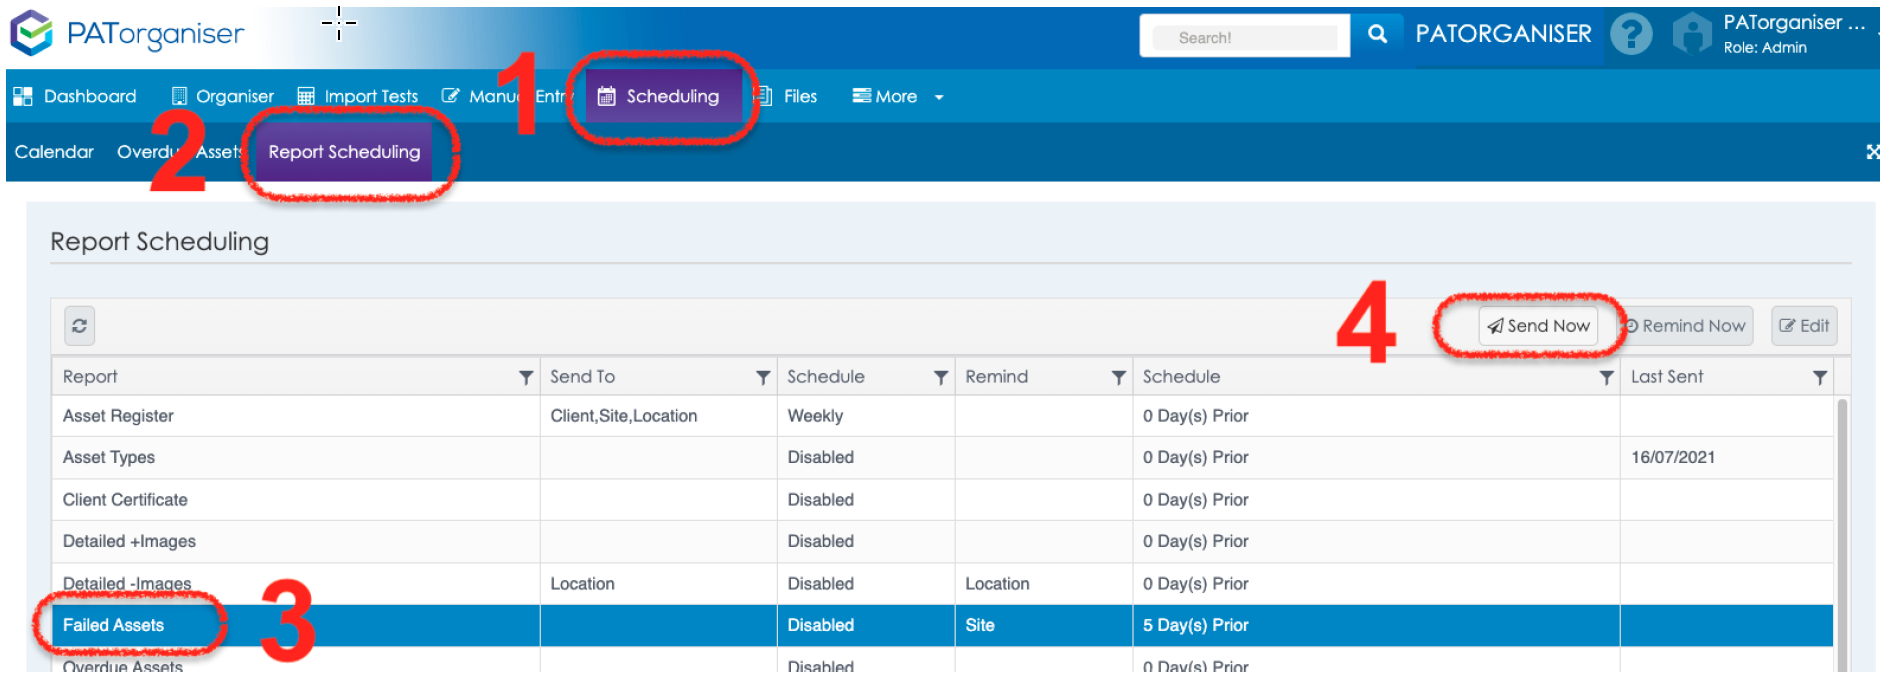1880x674 pixels.
Task: Sort by Last Sent column header
Action: (x=1667, y=377)
